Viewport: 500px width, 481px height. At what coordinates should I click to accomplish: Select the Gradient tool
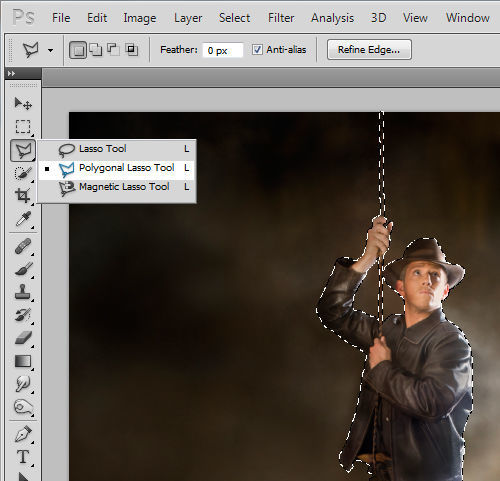click(23, 361)
